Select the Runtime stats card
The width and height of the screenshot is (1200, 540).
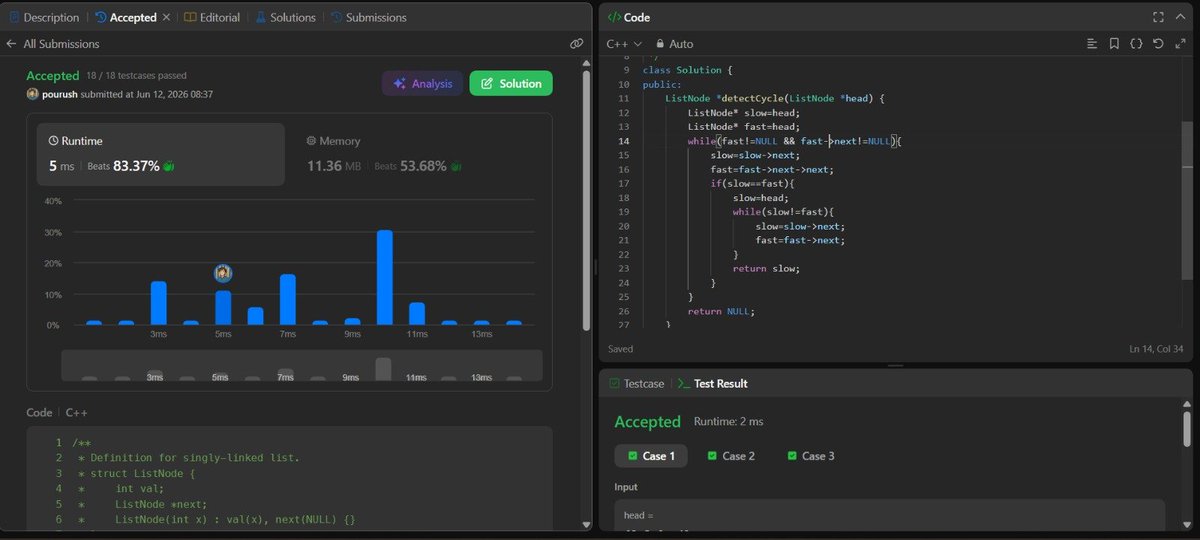[x=161, y=155]
